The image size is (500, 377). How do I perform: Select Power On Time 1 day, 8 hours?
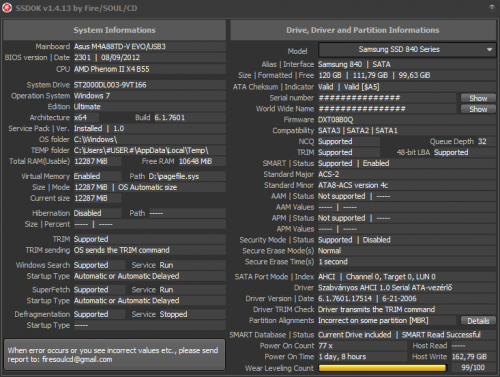(x=342, y=357)
